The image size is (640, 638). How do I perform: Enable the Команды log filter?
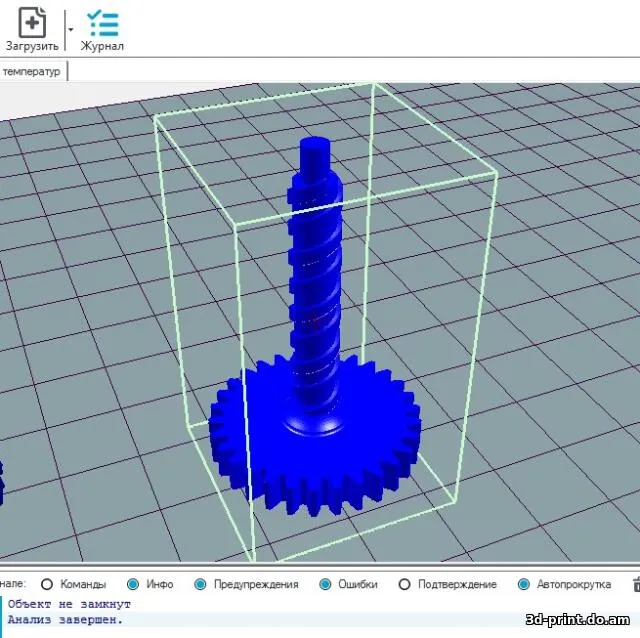pos(47,584)
